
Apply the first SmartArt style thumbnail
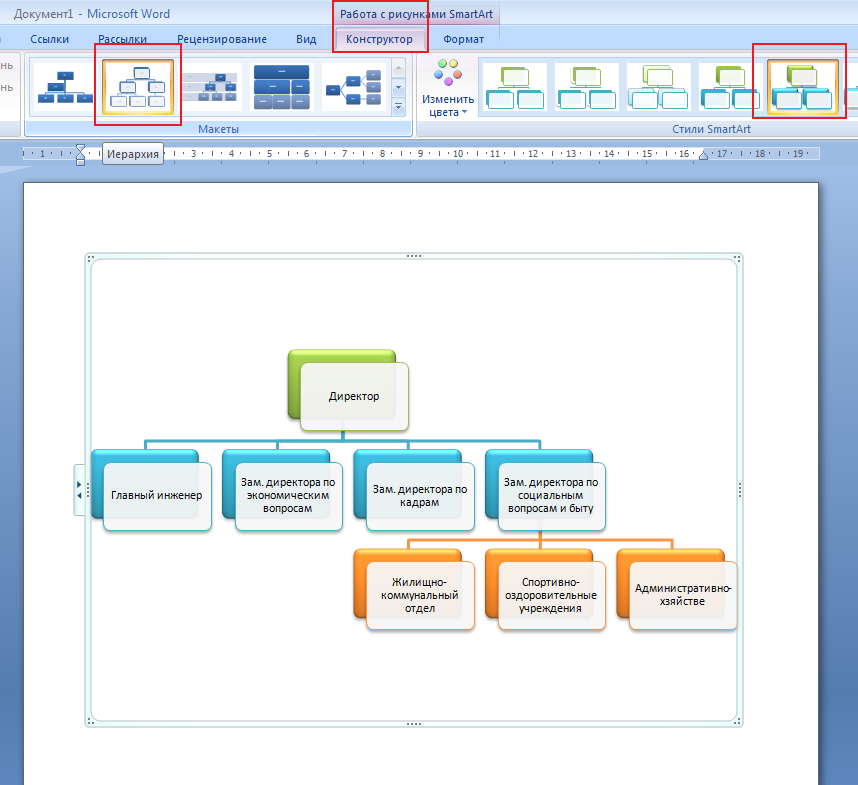(515, 87)
